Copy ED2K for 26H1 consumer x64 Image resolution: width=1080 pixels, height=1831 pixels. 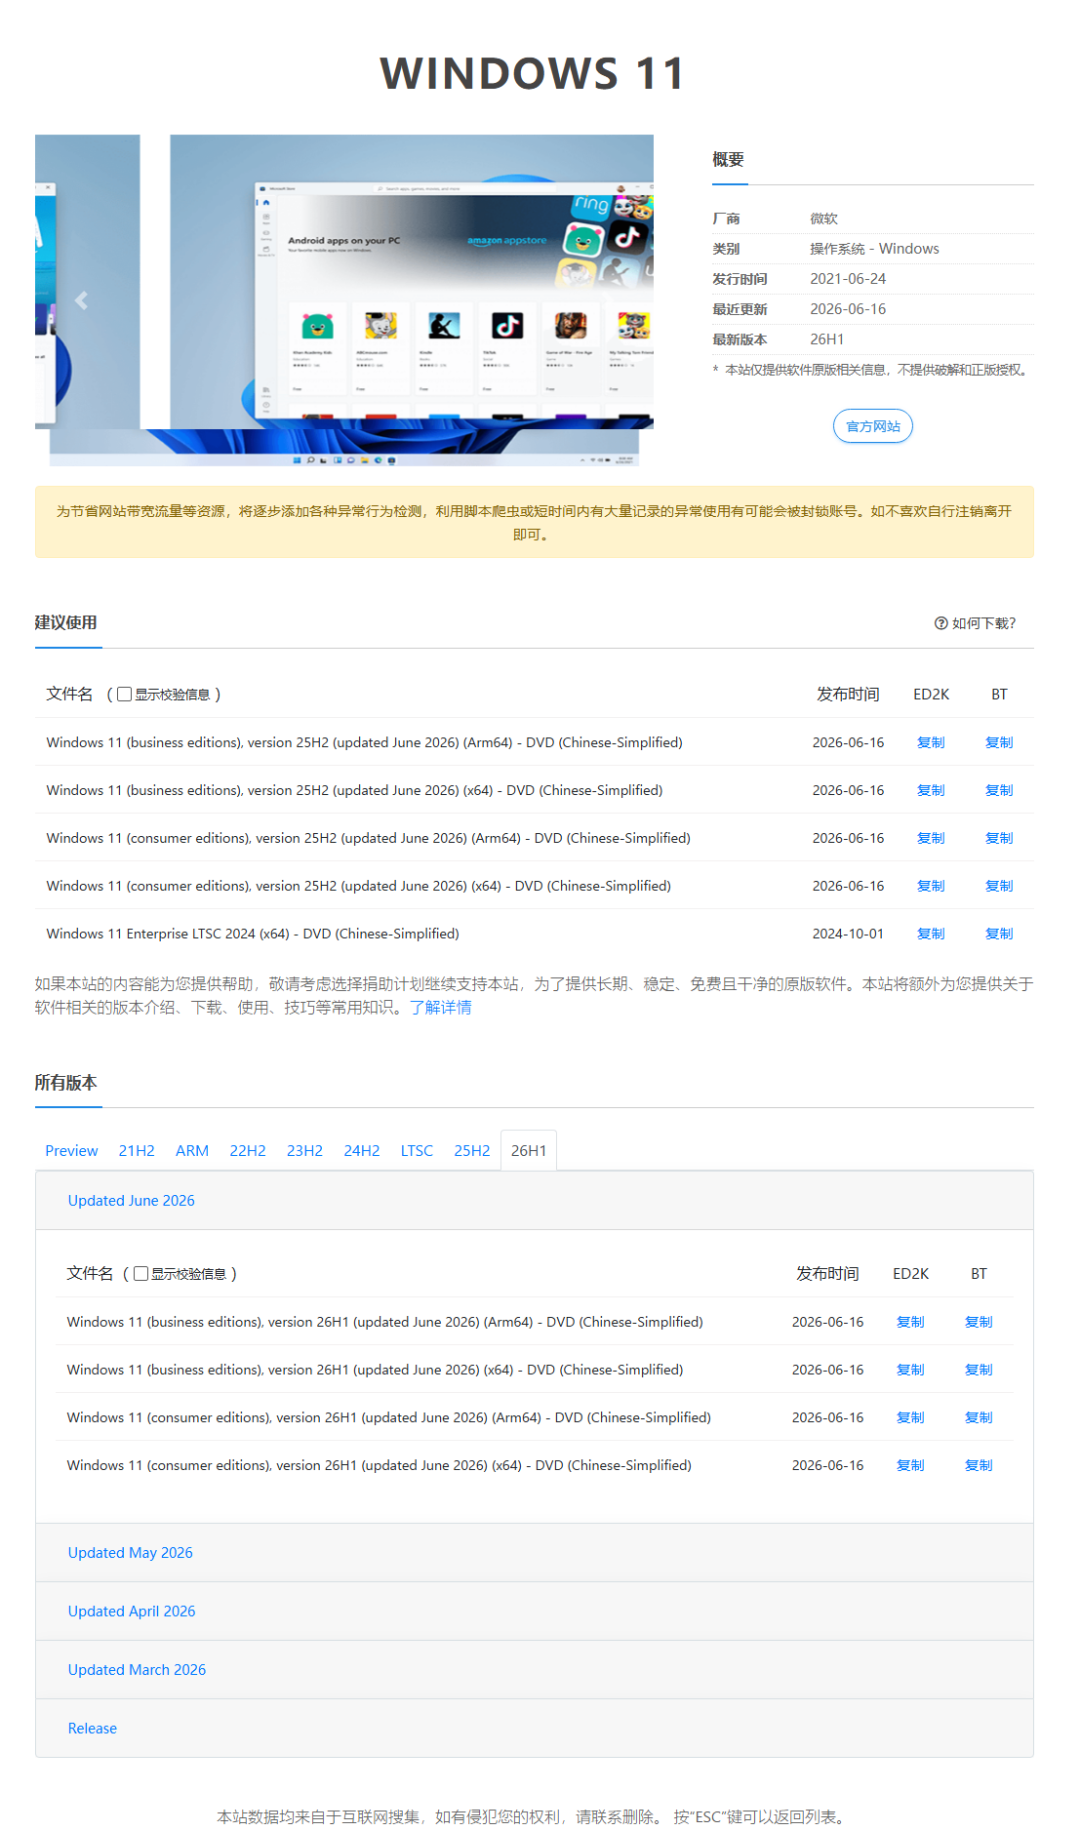click(910, 1465)
